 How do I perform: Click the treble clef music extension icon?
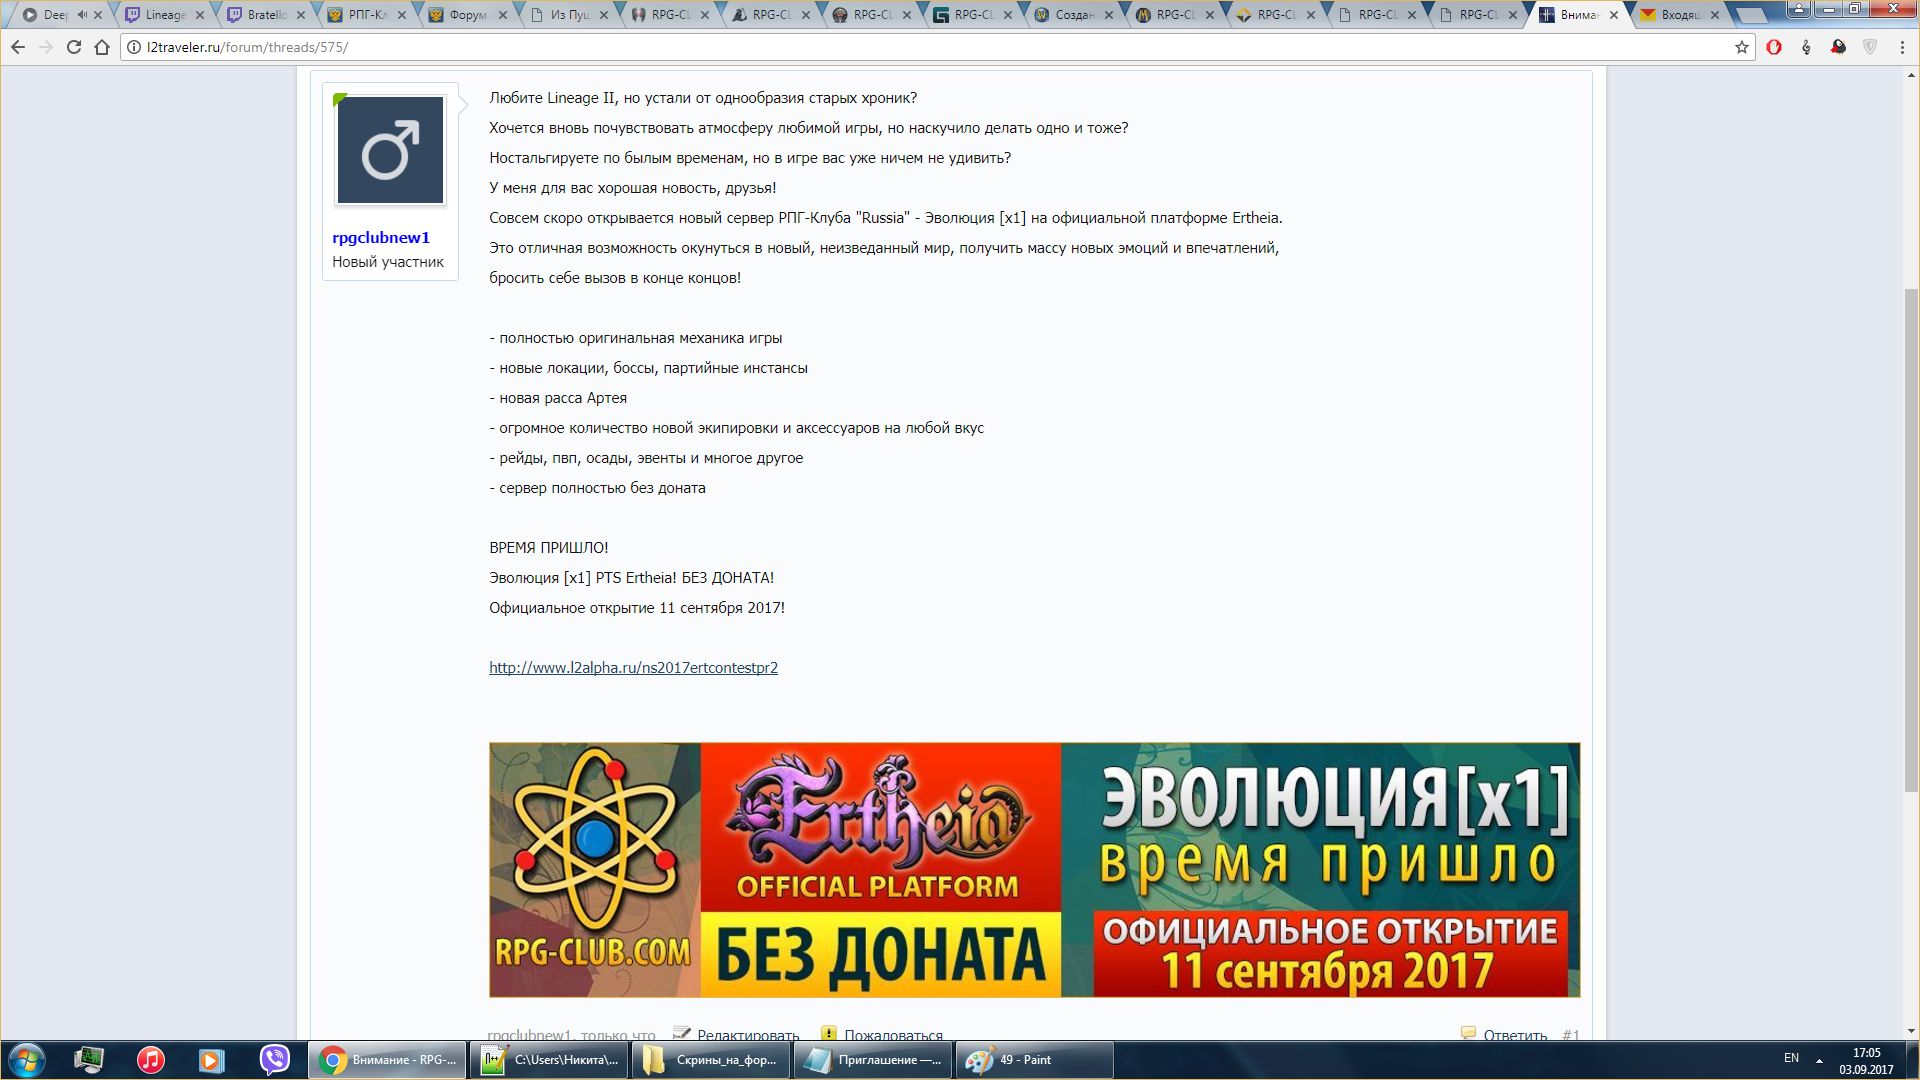(1806, 47)
